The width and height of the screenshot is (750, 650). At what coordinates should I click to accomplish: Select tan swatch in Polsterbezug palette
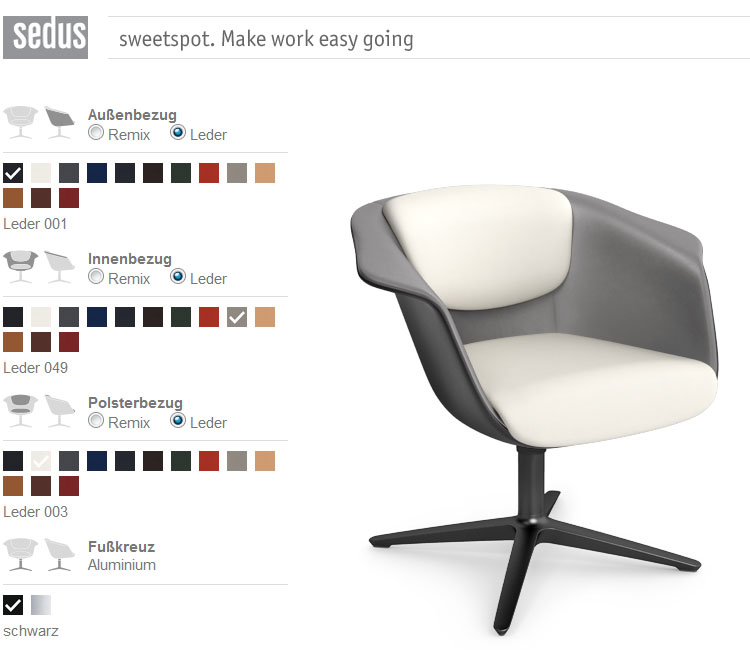coord(265,461)
